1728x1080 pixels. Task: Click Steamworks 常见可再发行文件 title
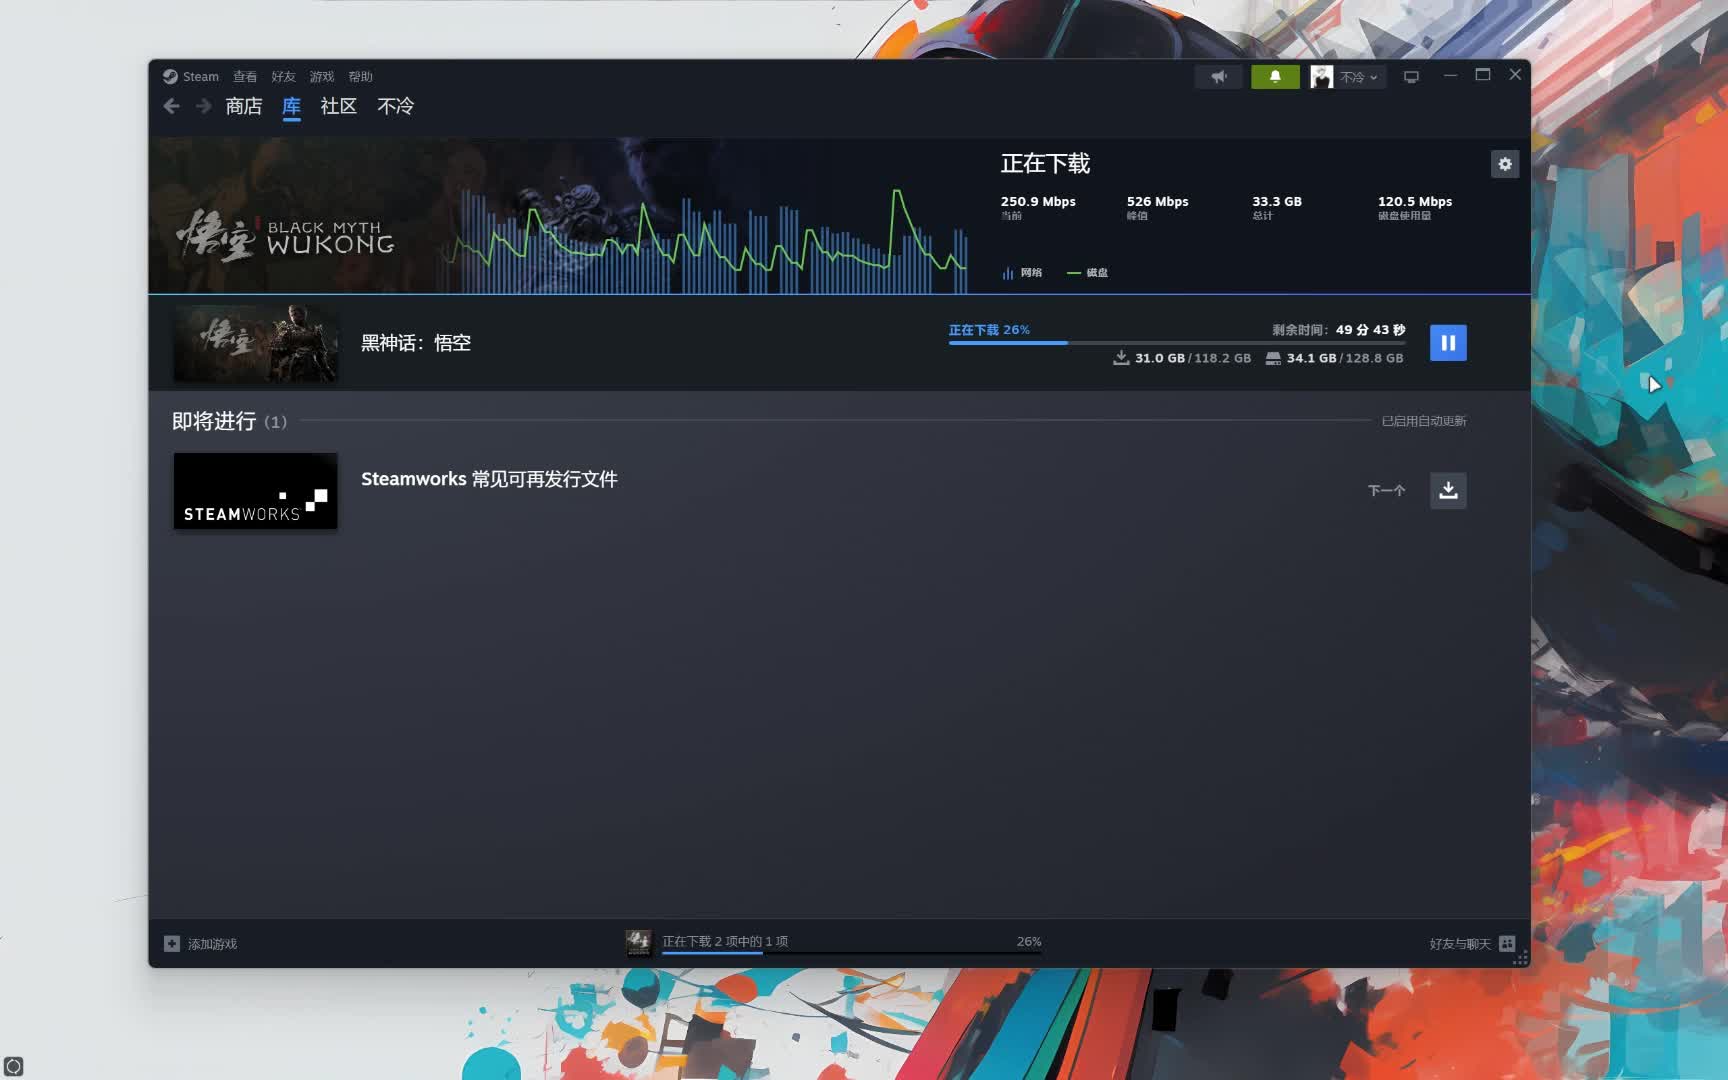pos(489,479)
